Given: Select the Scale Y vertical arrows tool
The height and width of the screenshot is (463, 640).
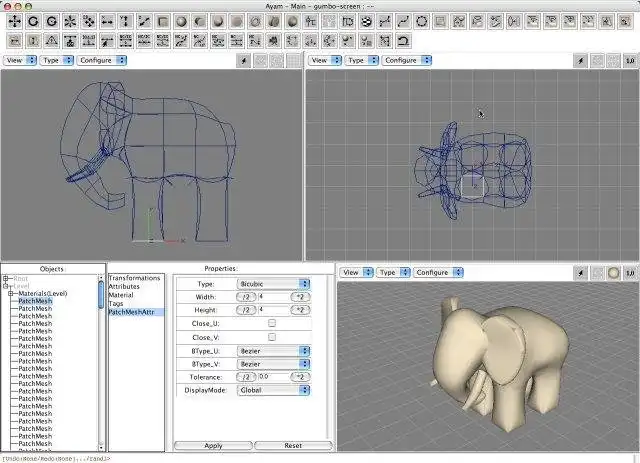Looking at the screenshot, I should click(x=126, y=21).
